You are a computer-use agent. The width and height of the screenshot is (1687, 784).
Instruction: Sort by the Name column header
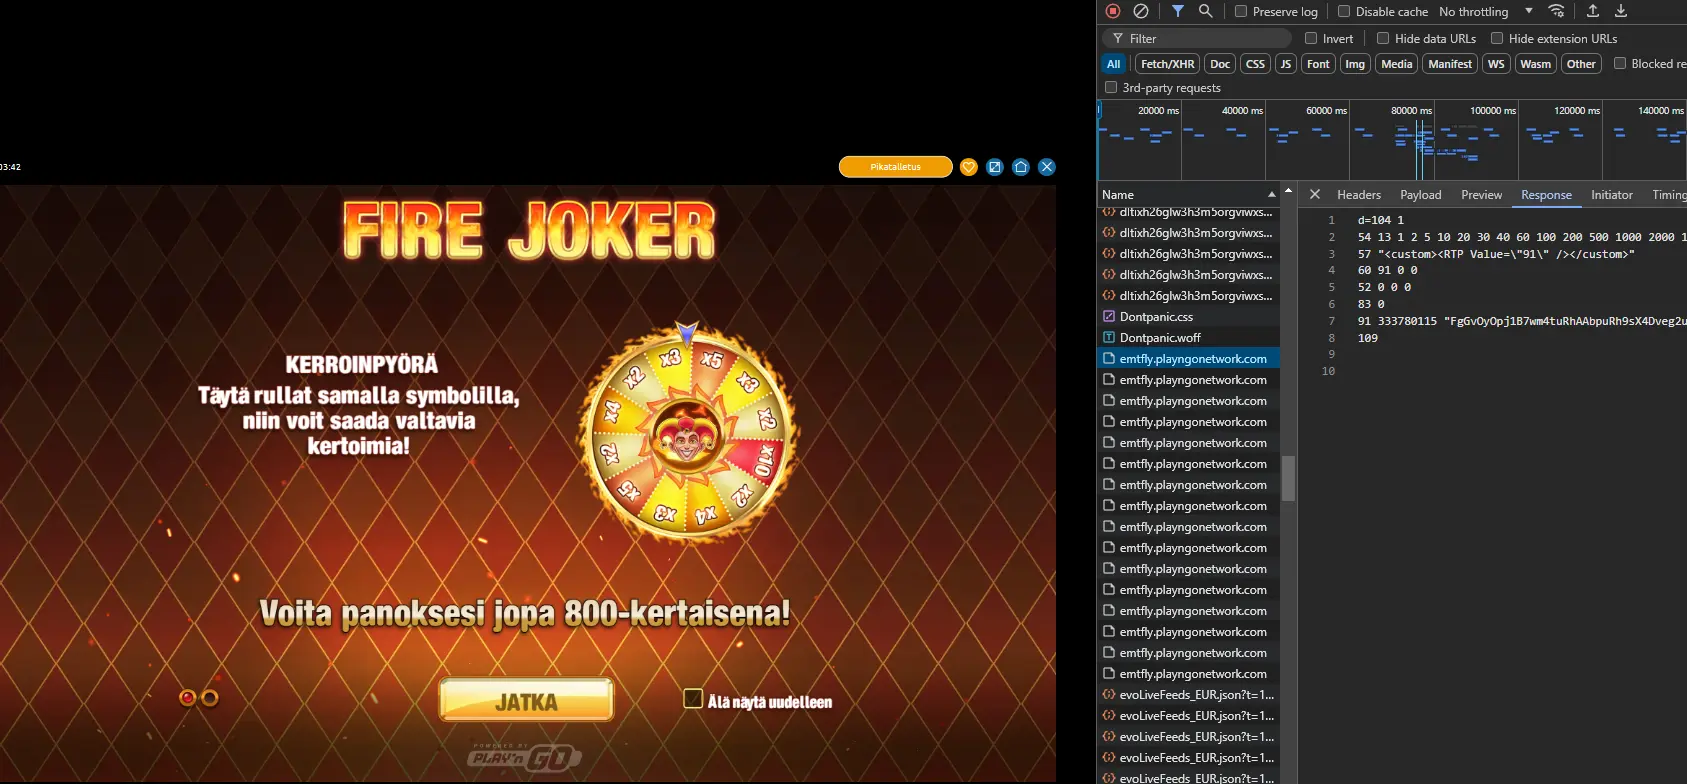click(1188, 194)
